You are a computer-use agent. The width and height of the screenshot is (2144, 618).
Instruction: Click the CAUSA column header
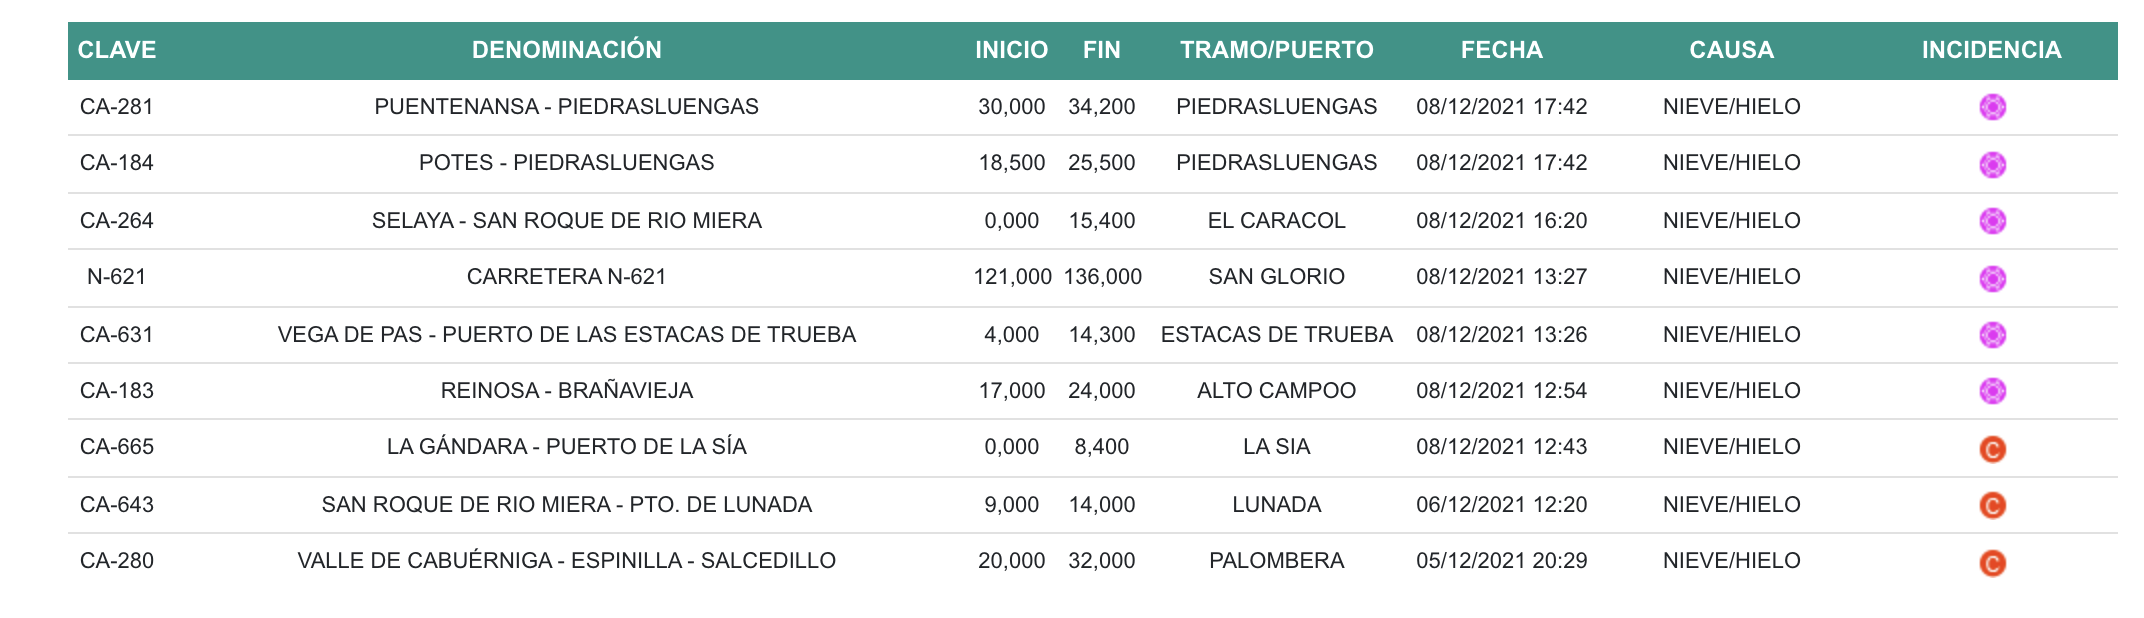coord(1731,50)
